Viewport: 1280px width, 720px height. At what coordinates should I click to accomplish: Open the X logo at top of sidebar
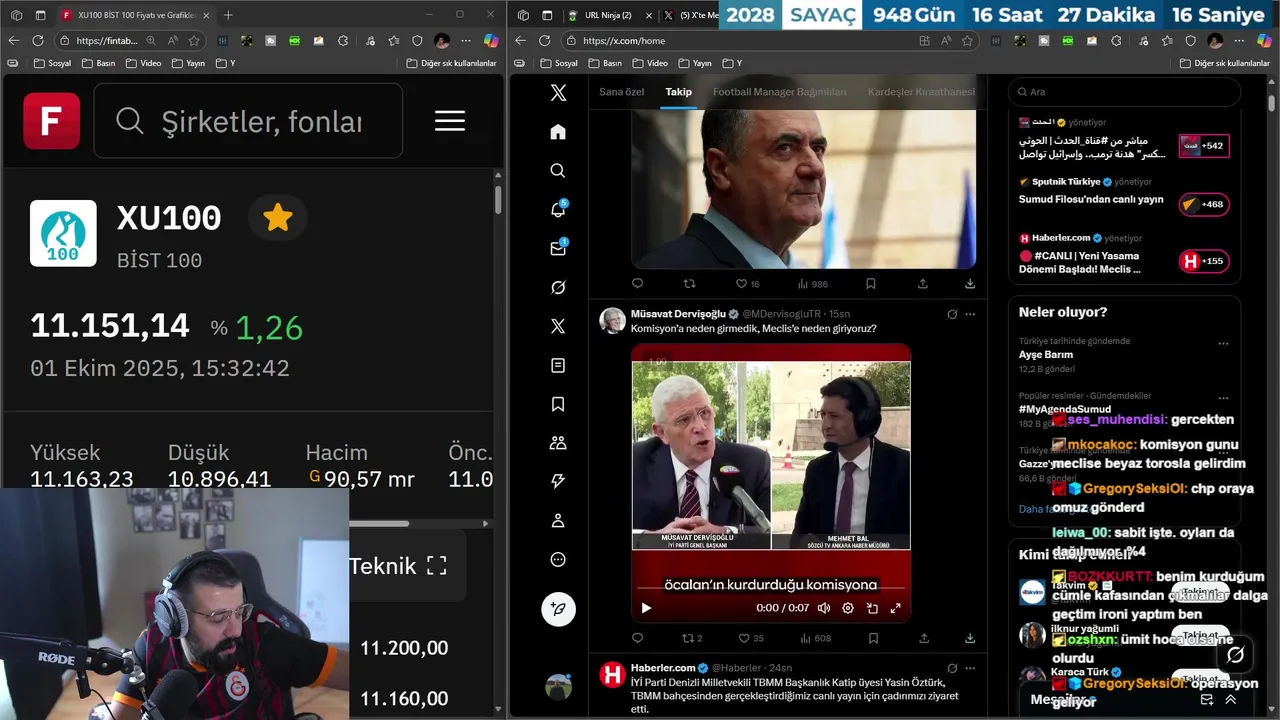point(558,93)
